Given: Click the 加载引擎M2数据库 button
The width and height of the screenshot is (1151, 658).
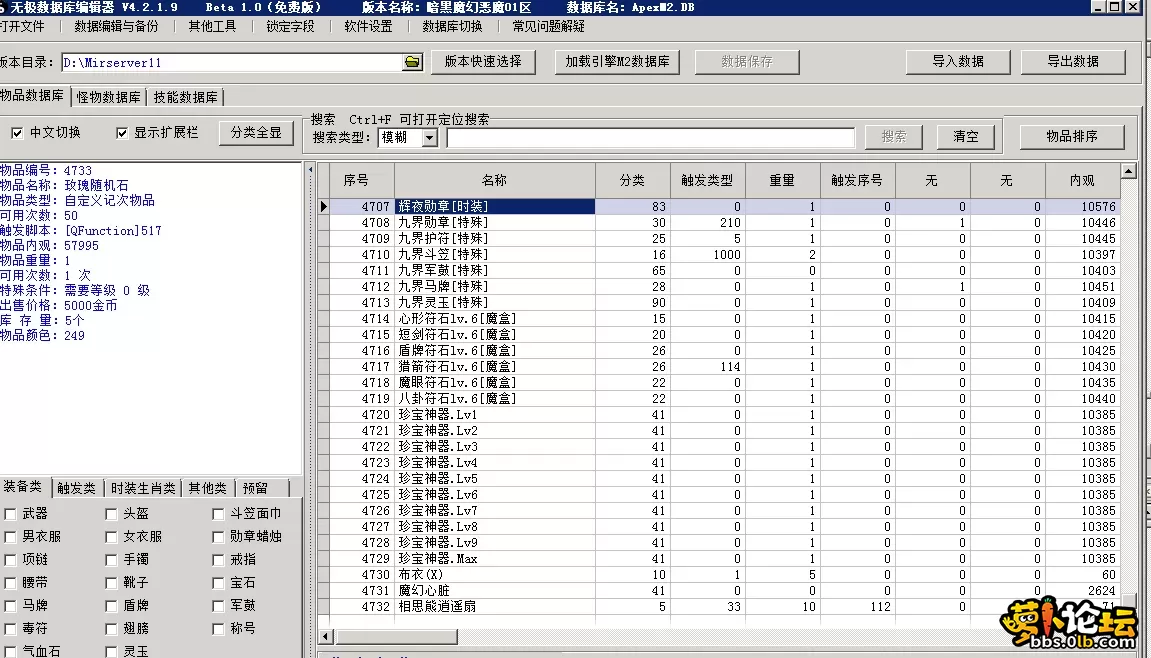Looking at the screenshot, I should (x=617, y=62).
